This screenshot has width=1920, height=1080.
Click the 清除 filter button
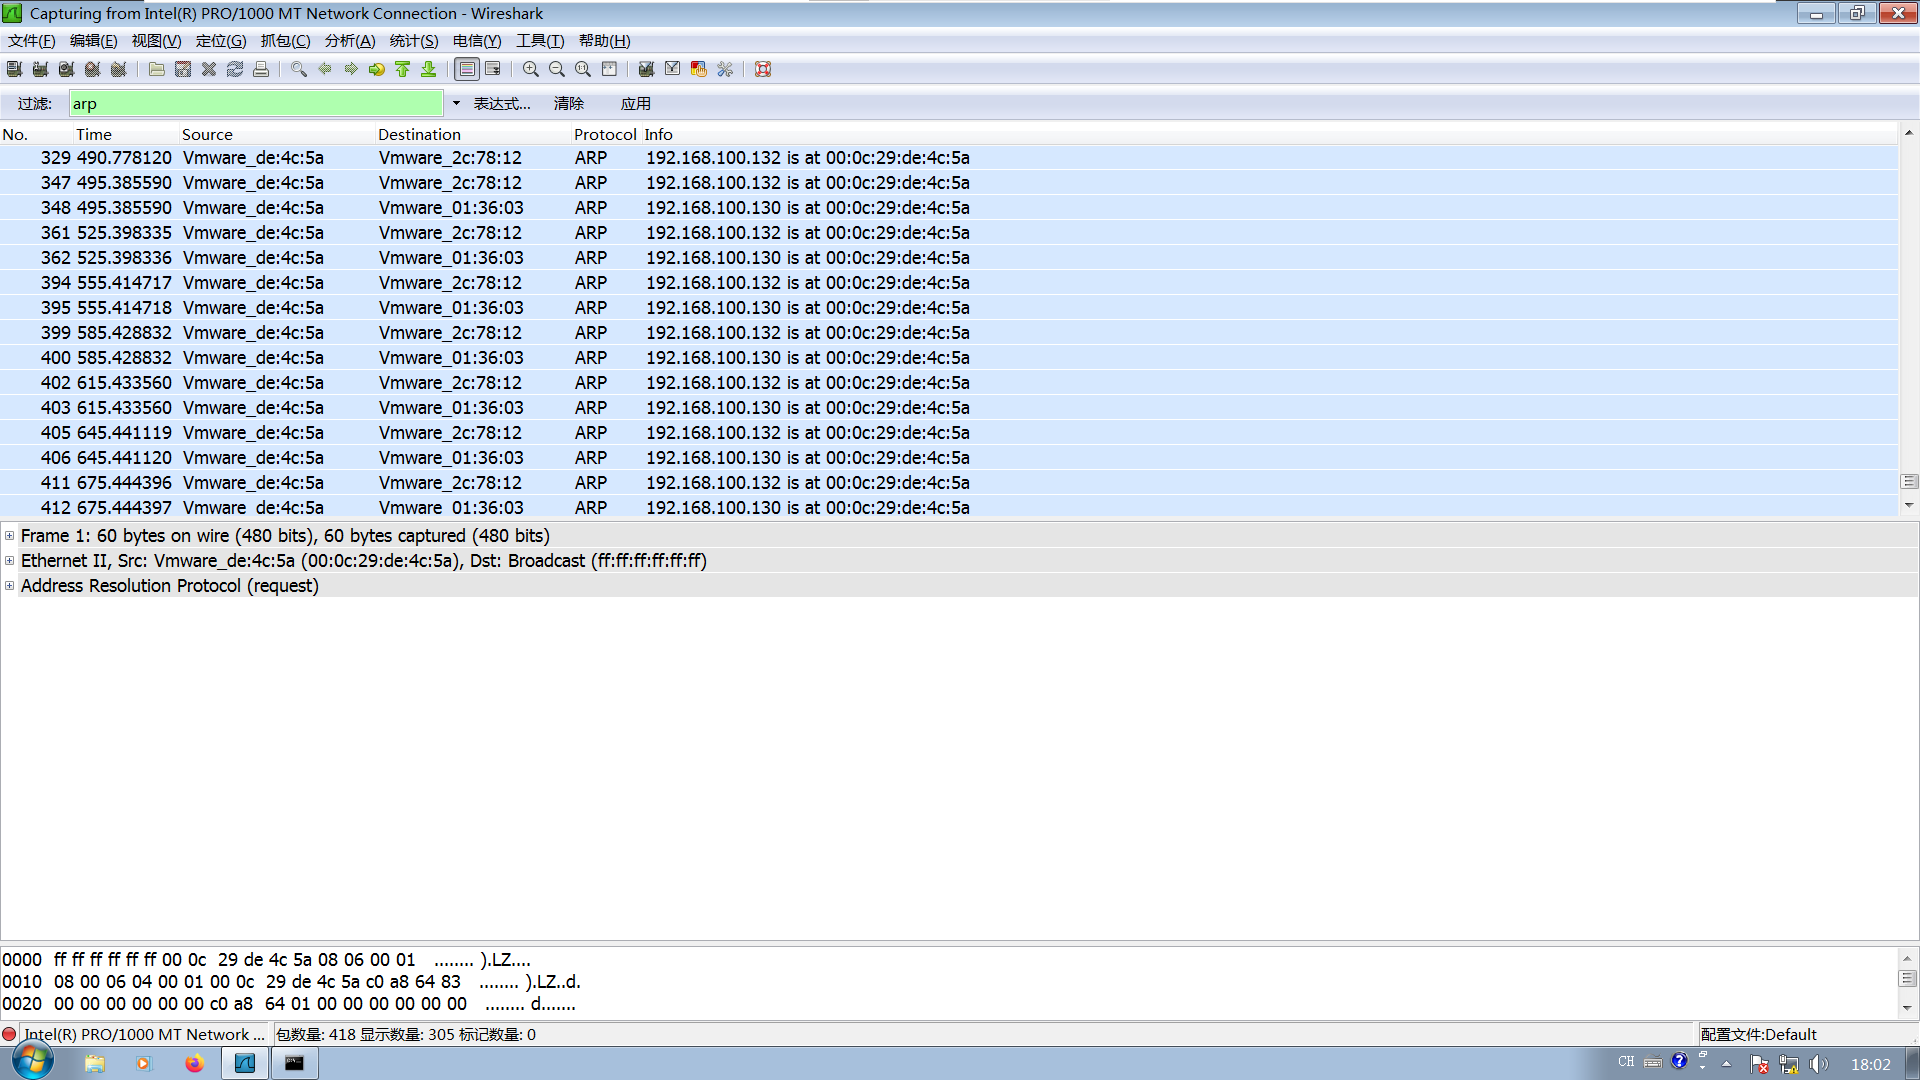(568, 104)
